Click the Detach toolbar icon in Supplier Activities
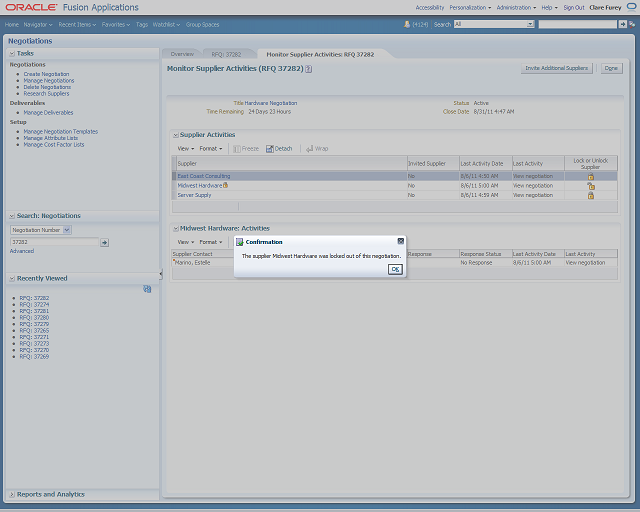This screenshot has width=640, height=512. (279, 149)
